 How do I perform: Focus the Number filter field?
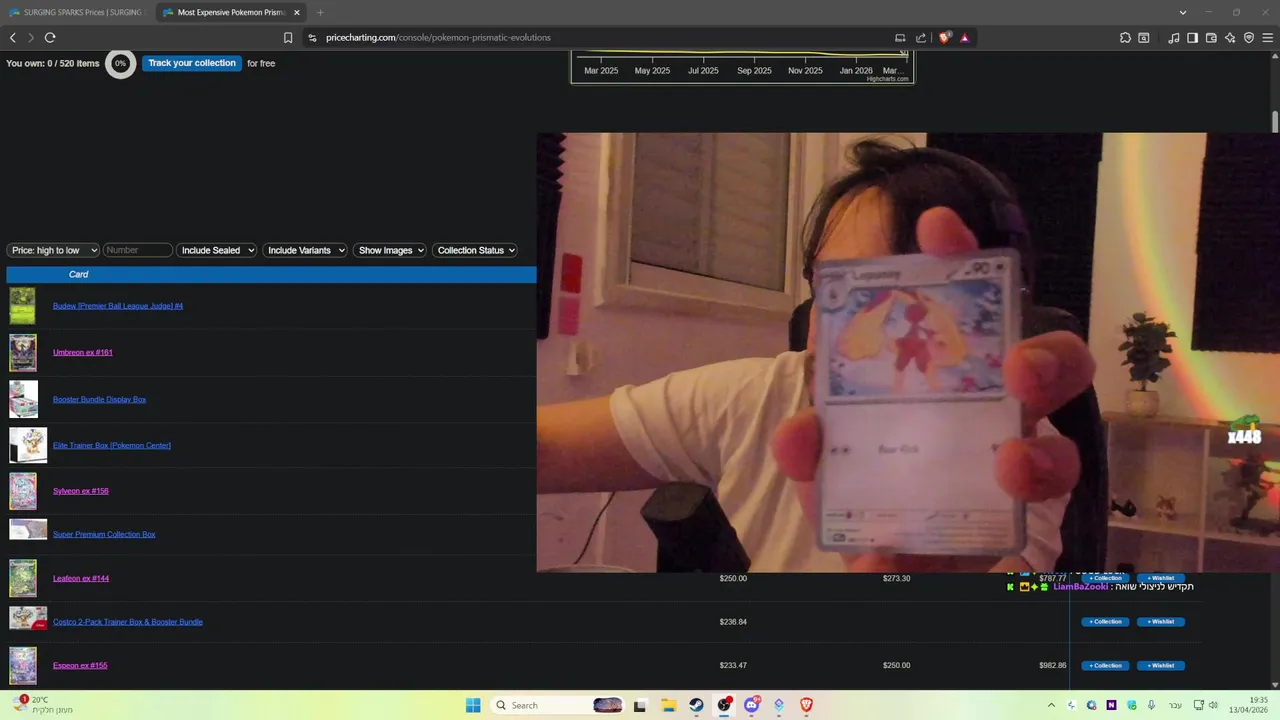[138, 250]
